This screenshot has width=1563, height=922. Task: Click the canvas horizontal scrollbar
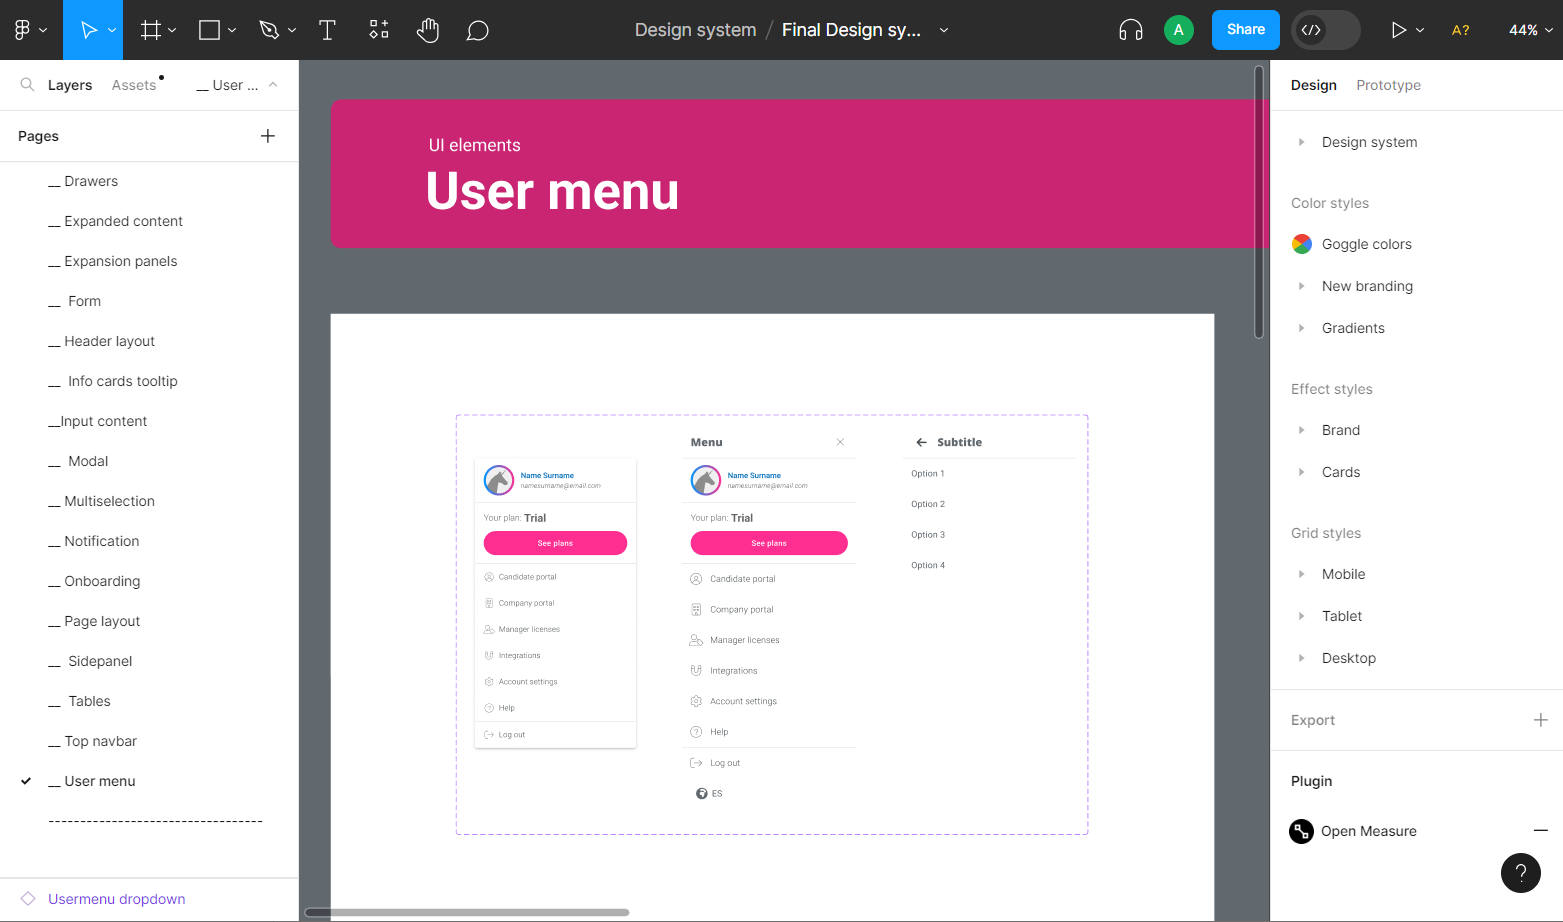pos(467,912)
